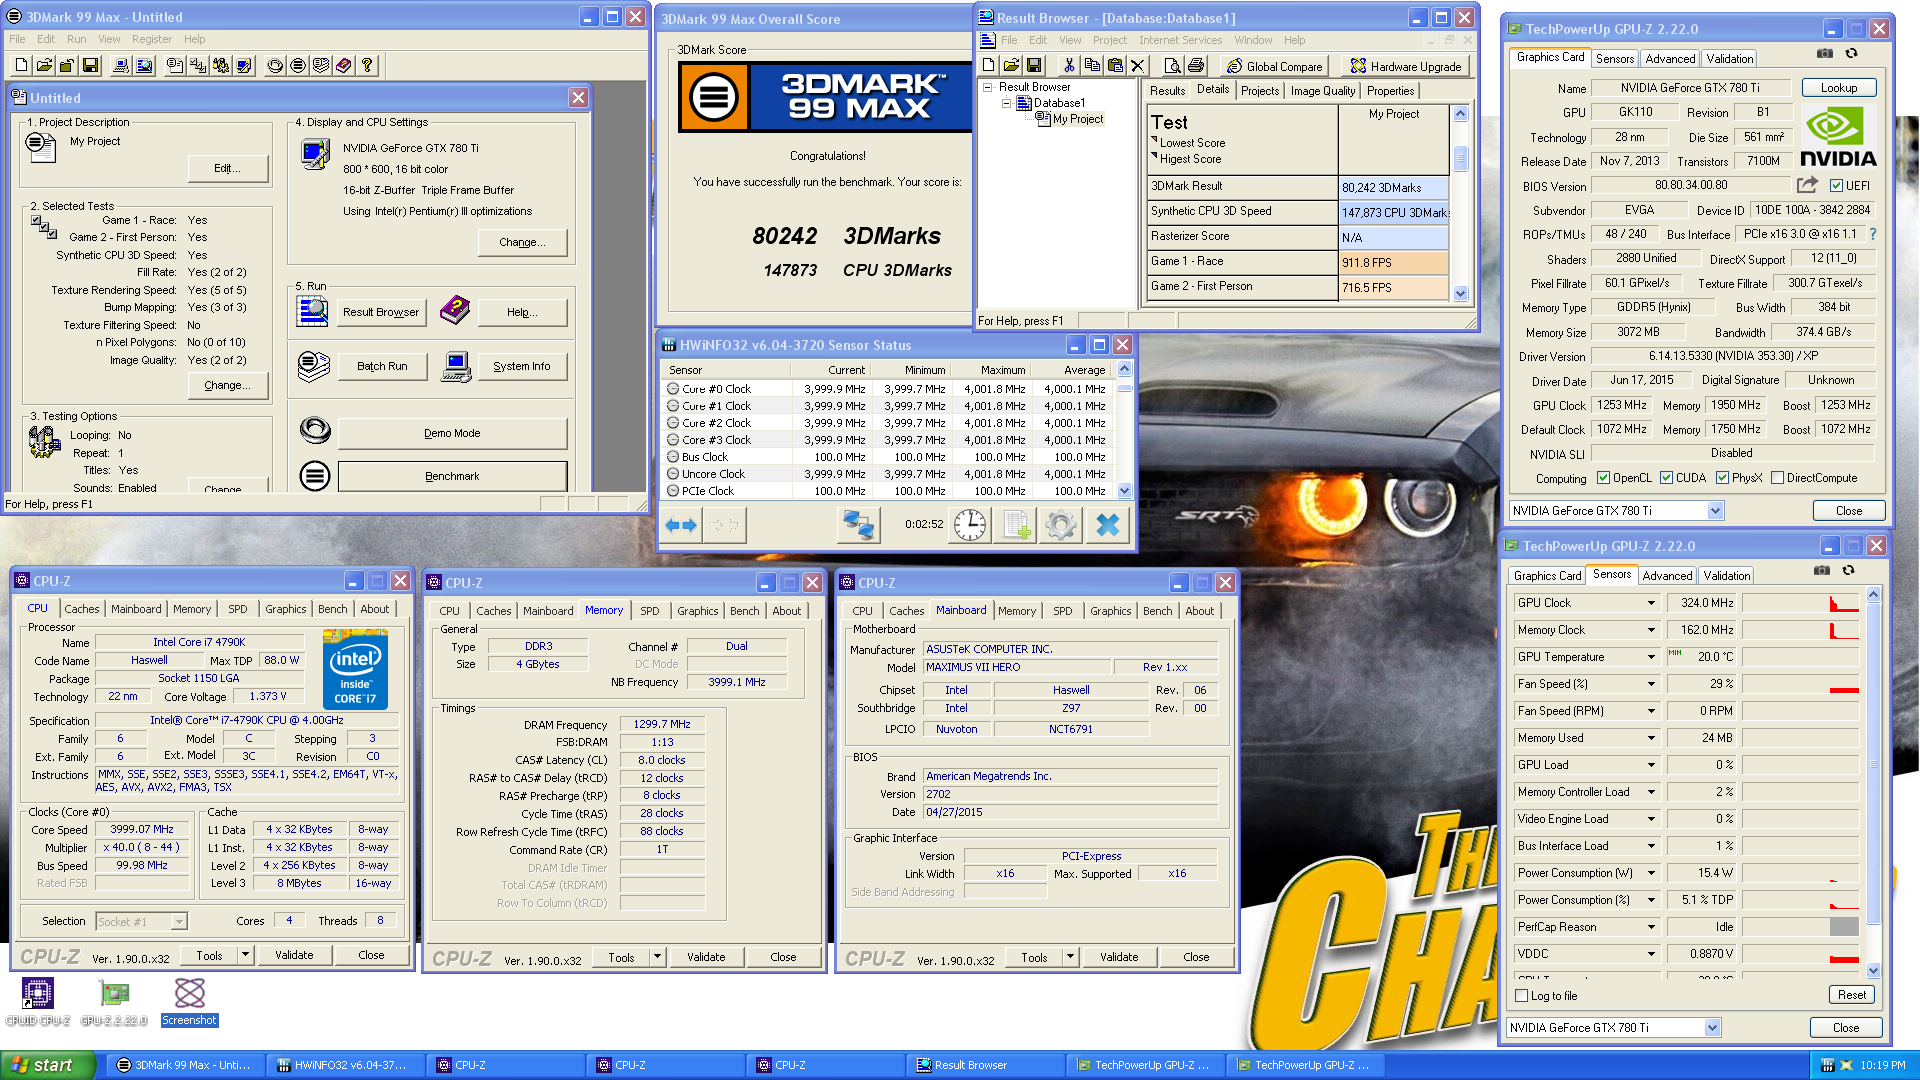Click HWiNFO expand arrows icon
Image resolution: width=1920 pixels, height=1080 pixels.
[681, 525]
